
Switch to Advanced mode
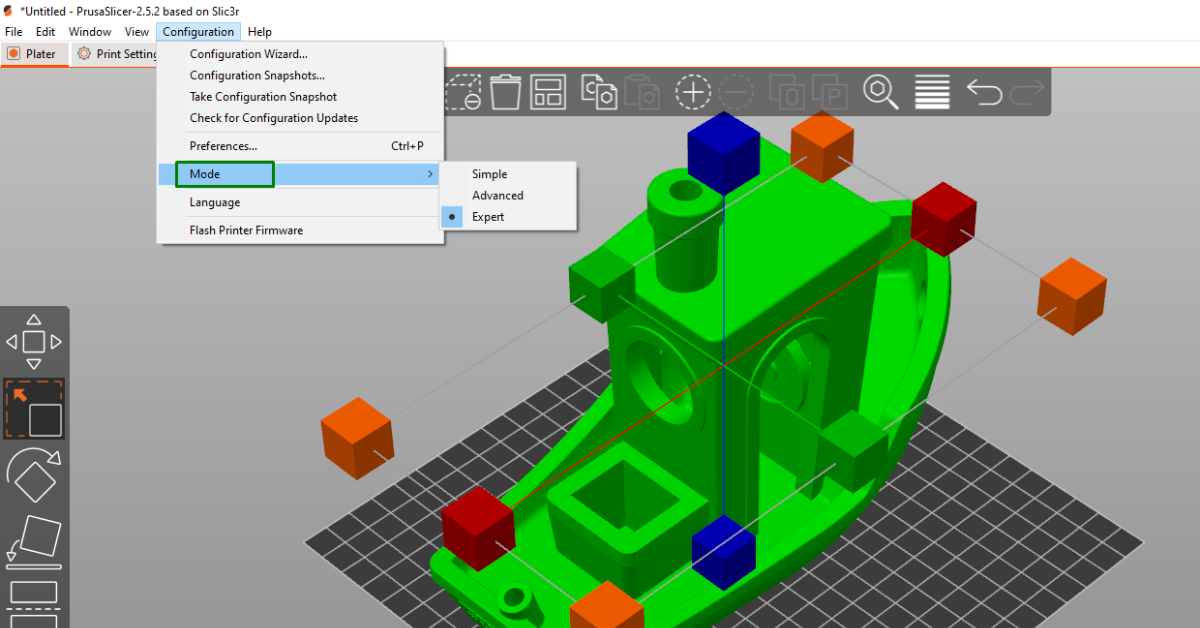(x=497, y=196)
